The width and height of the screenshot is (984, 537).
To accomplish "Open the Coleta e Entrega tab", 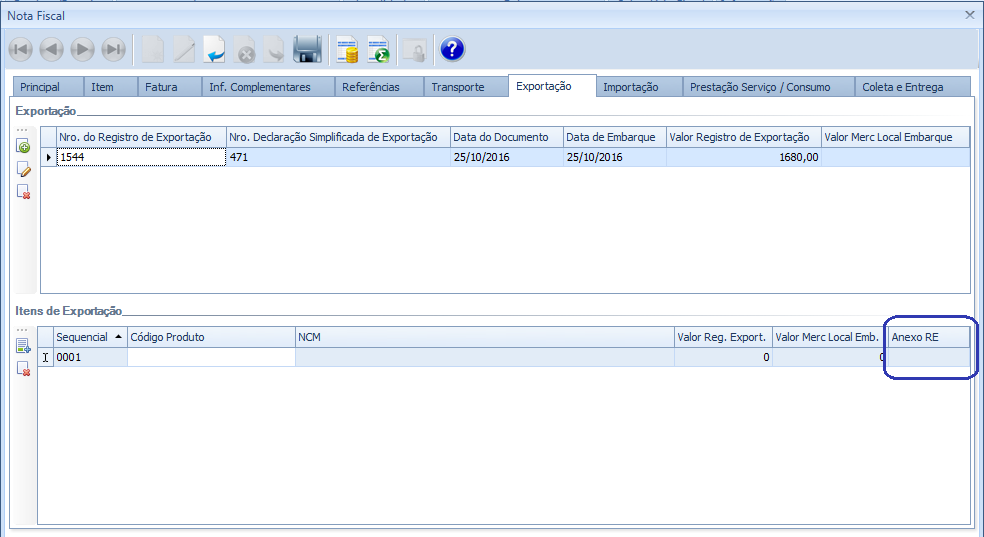I will (x=903, y=87).
